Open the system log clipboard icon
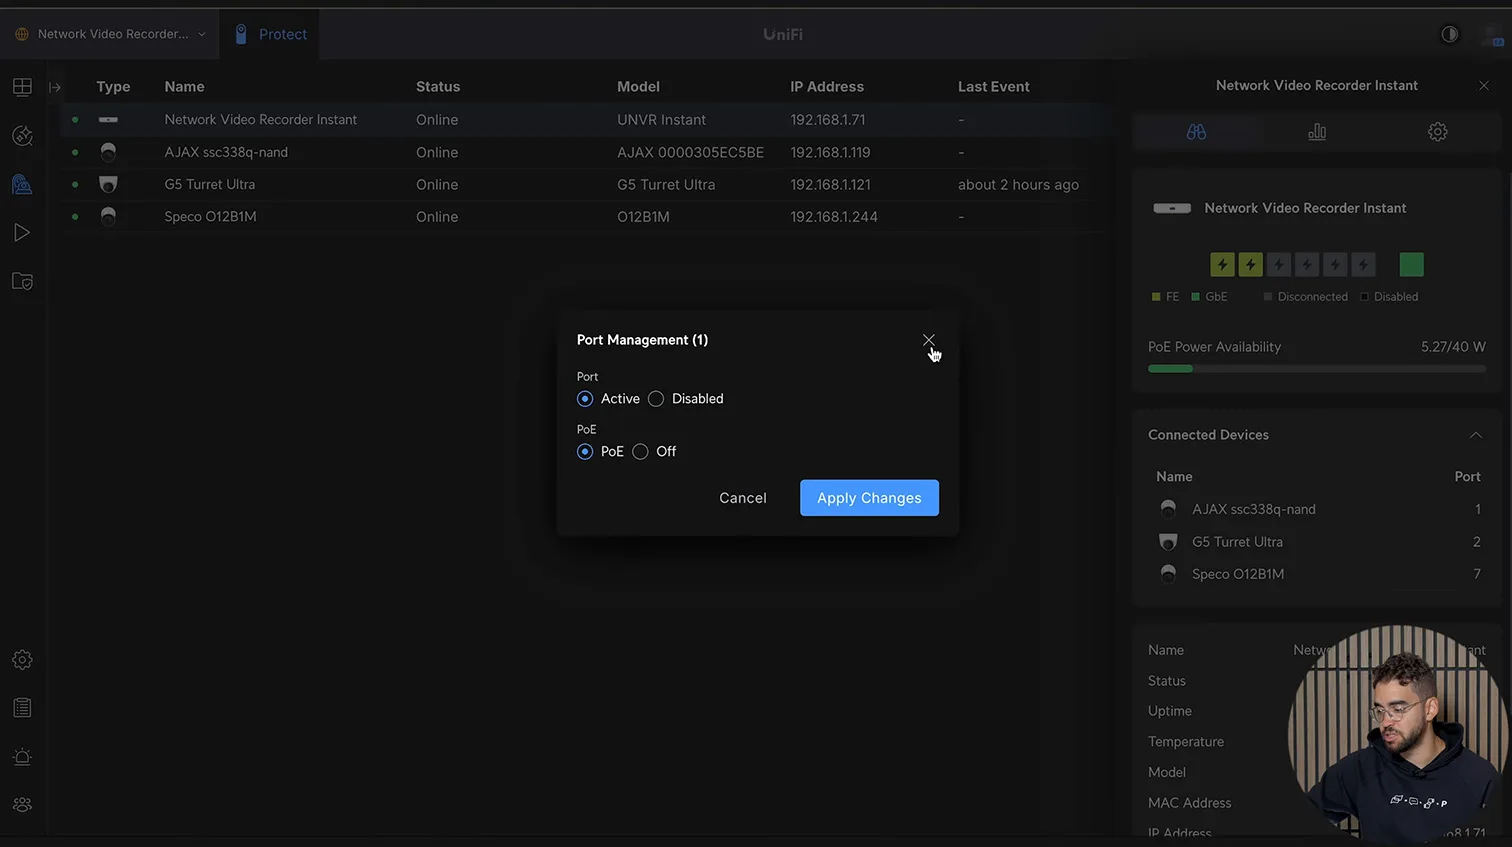Screen dimensions: 1512x847 coord(22,708)
